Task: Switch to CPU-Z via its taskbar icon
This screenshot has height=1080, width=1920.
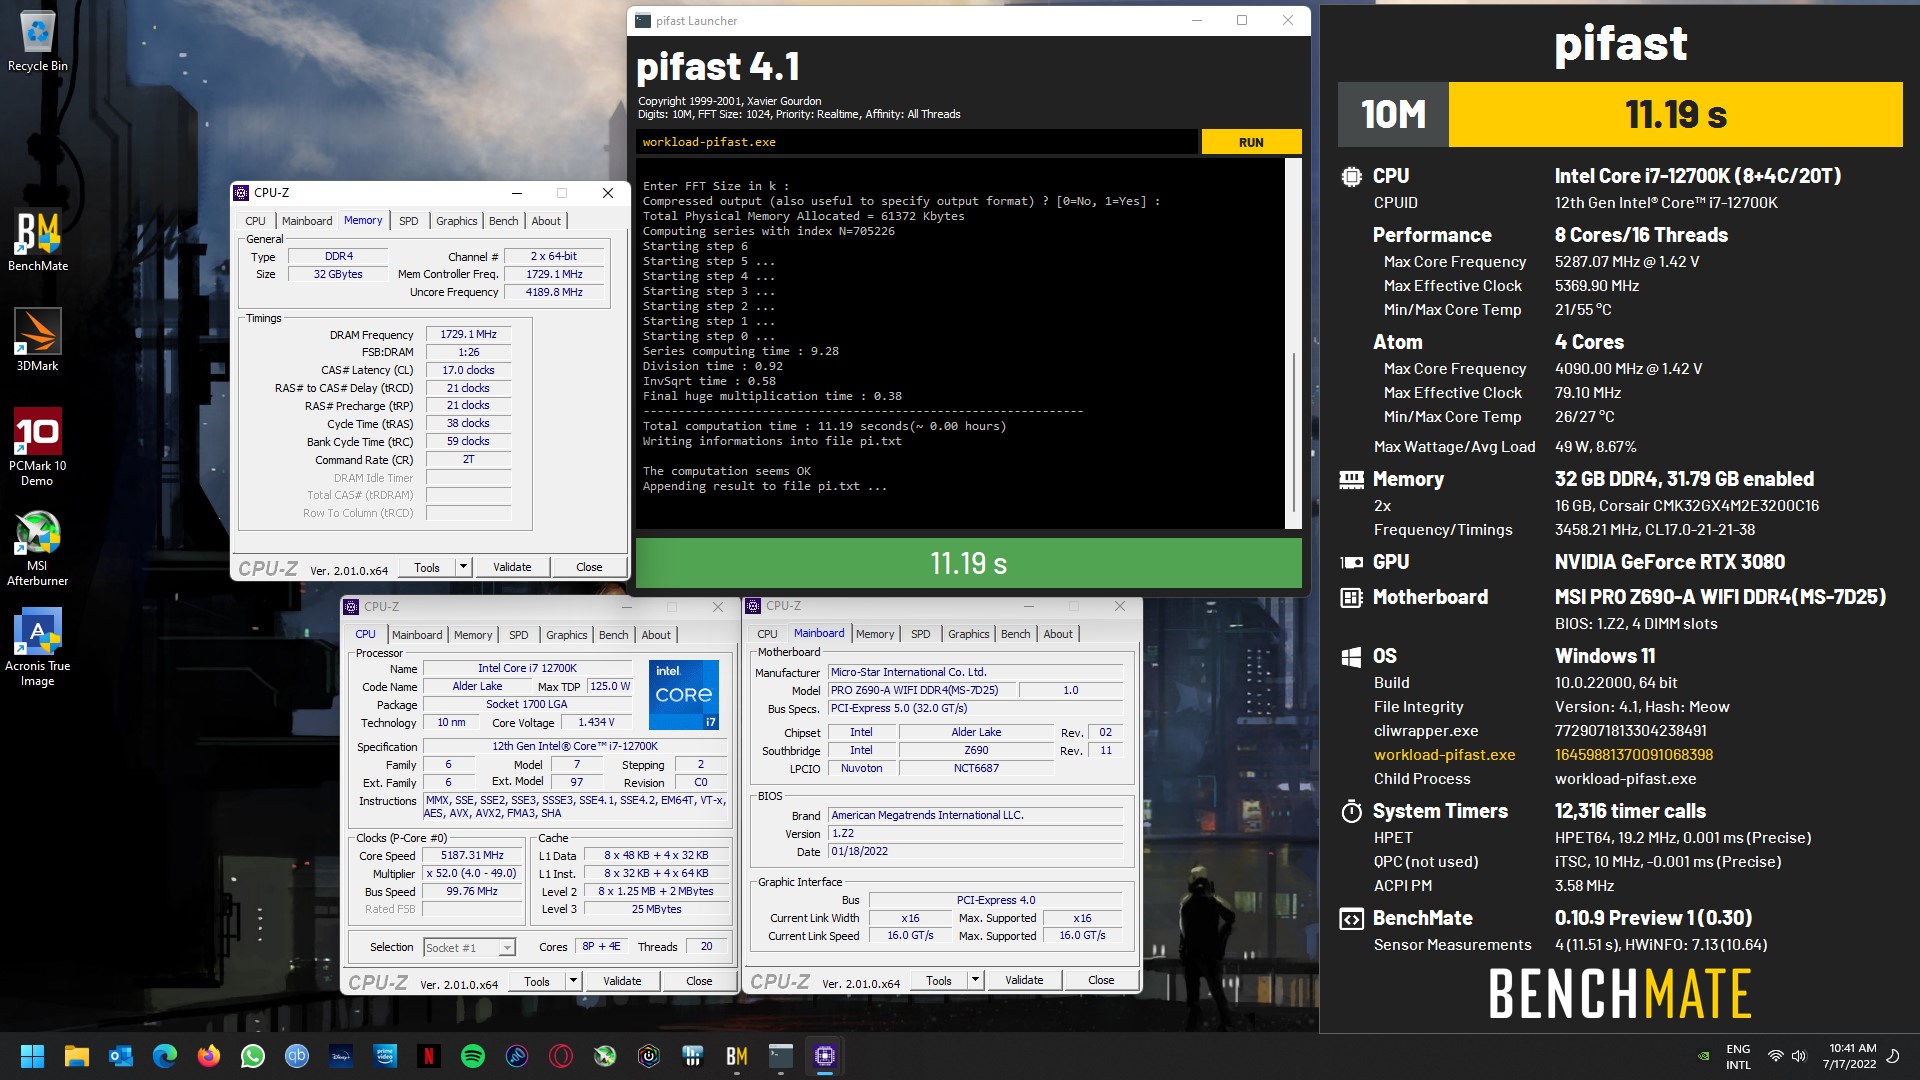Action: (x=825, y=1056)
